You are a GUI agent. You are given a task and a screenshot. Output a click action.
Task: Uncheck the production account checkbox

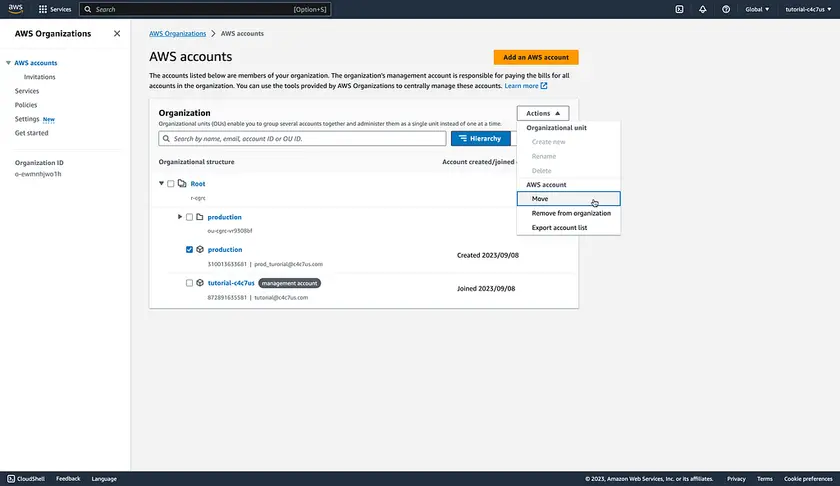tap(189, 250)
